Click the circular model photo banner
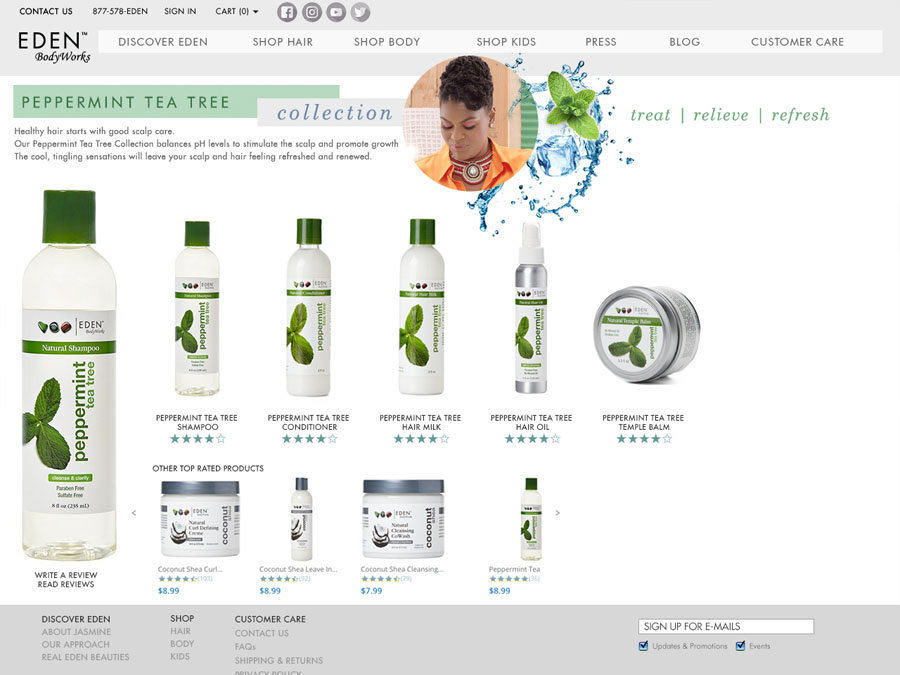Viewport: 900px width, 675px height. [x=471, y=123]
